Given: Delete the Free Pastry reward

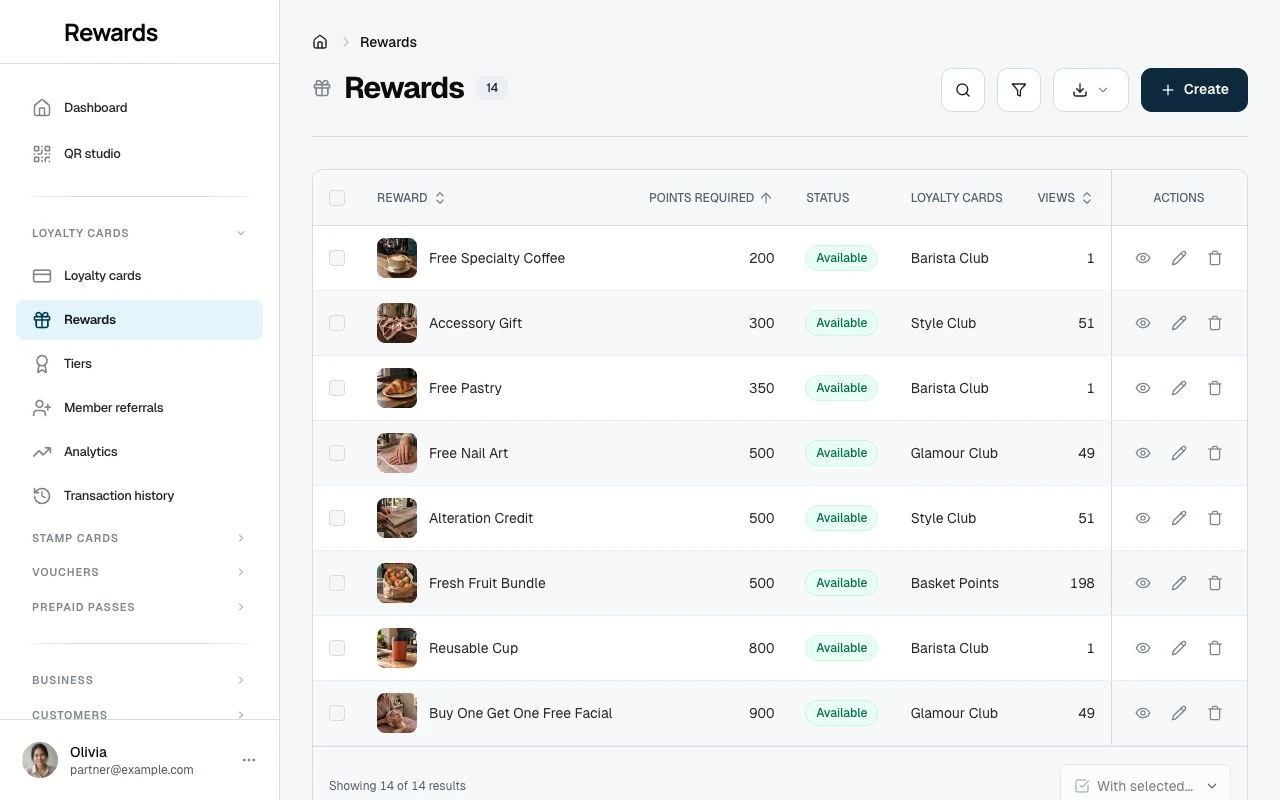Looking at the screenshot, I should 1215,388.
